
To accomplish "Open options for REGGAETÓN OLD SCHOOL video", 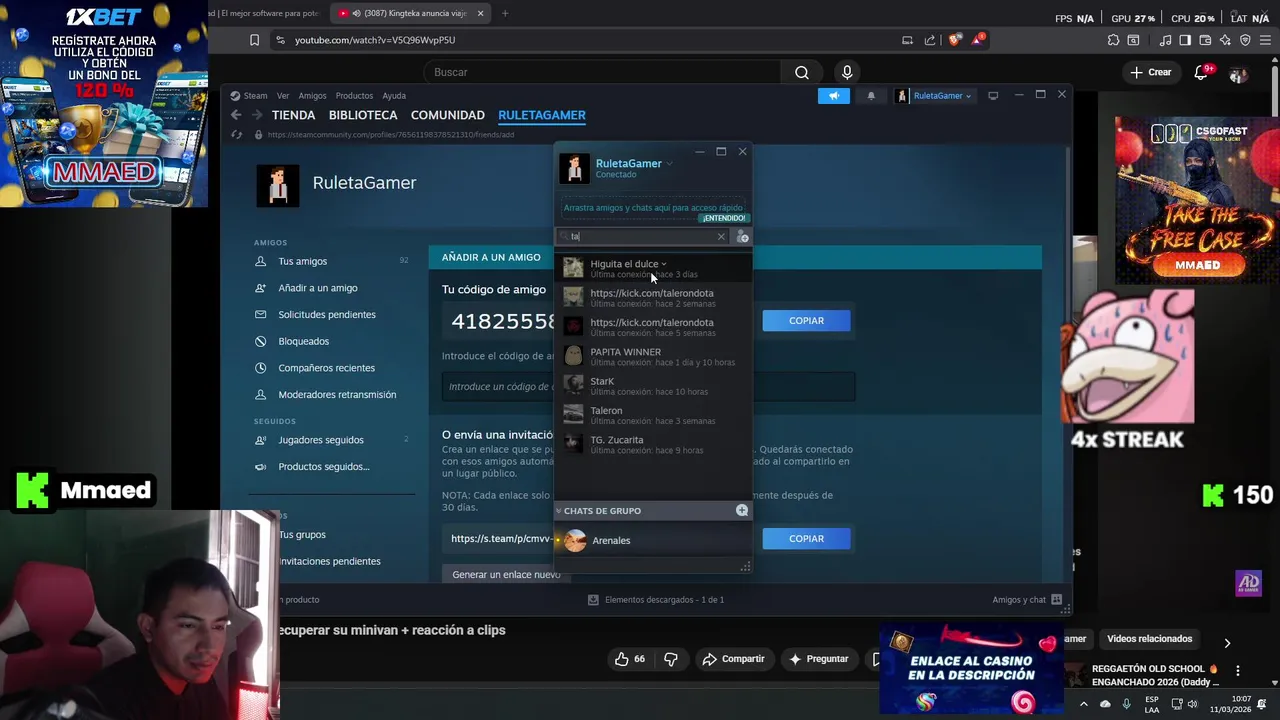I will tap(1238, 671).
